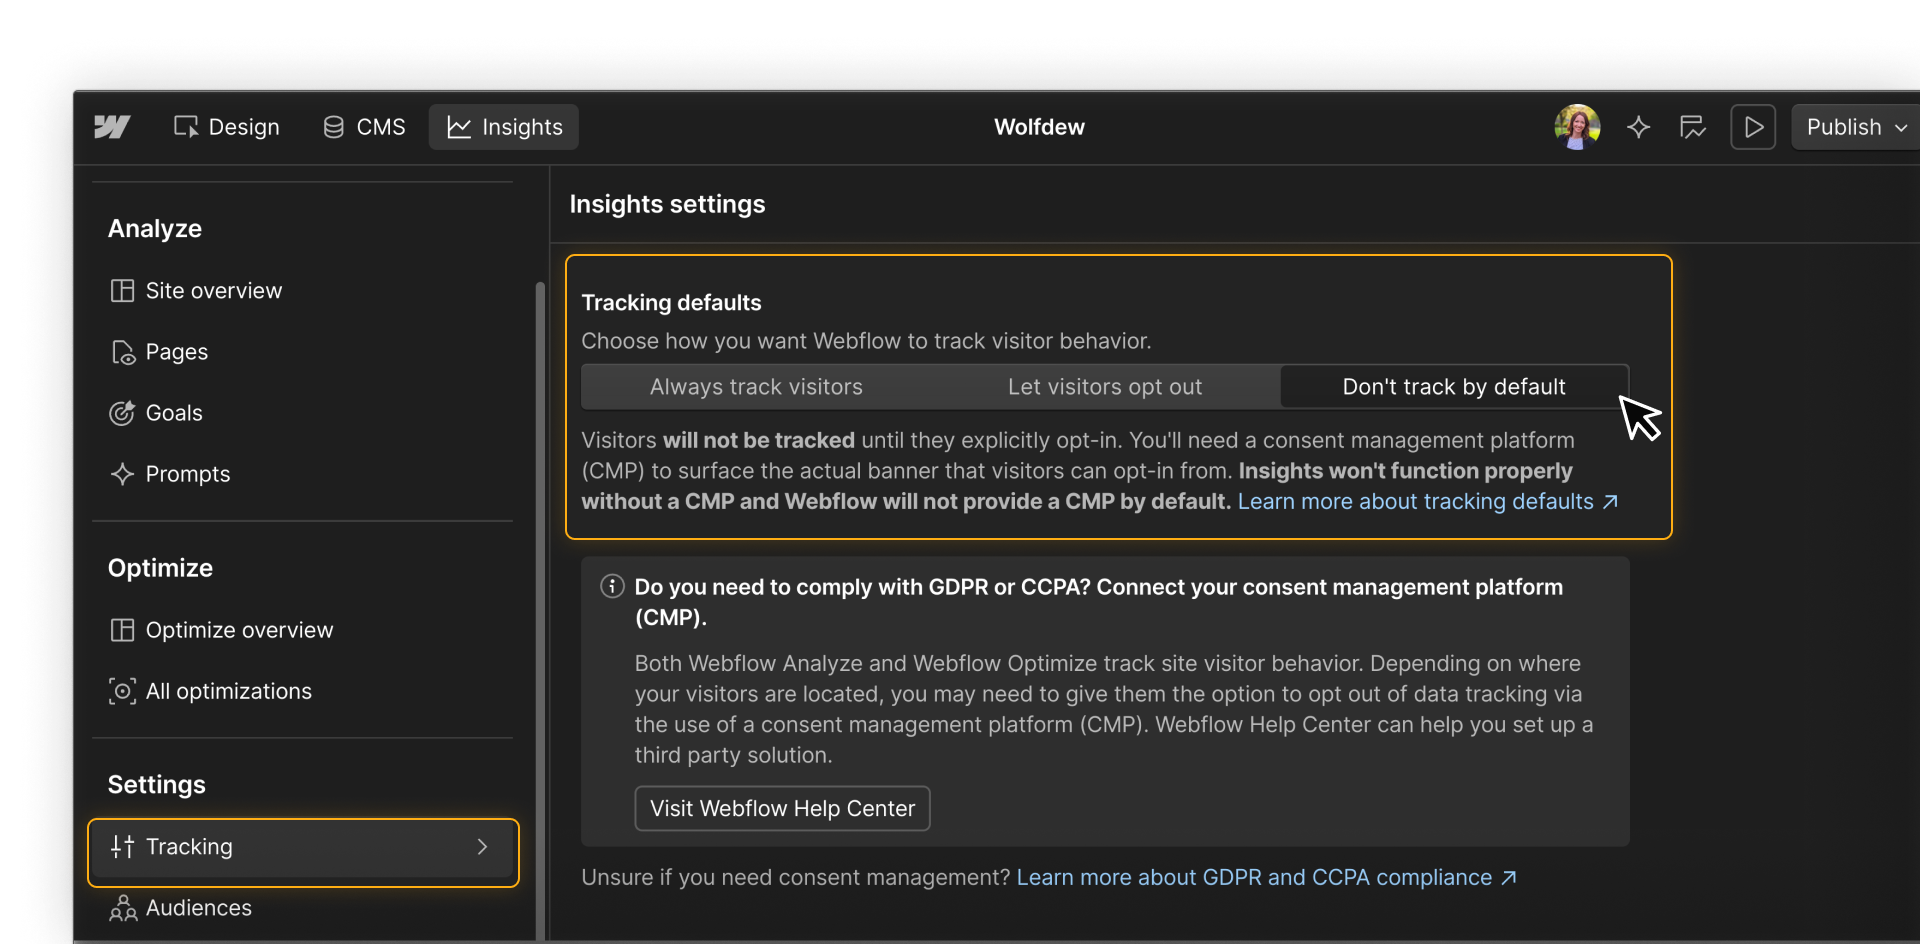Select Let visitors opt out option
The height and width of the screenshot is (944, 1920).
click(1105, 387)
